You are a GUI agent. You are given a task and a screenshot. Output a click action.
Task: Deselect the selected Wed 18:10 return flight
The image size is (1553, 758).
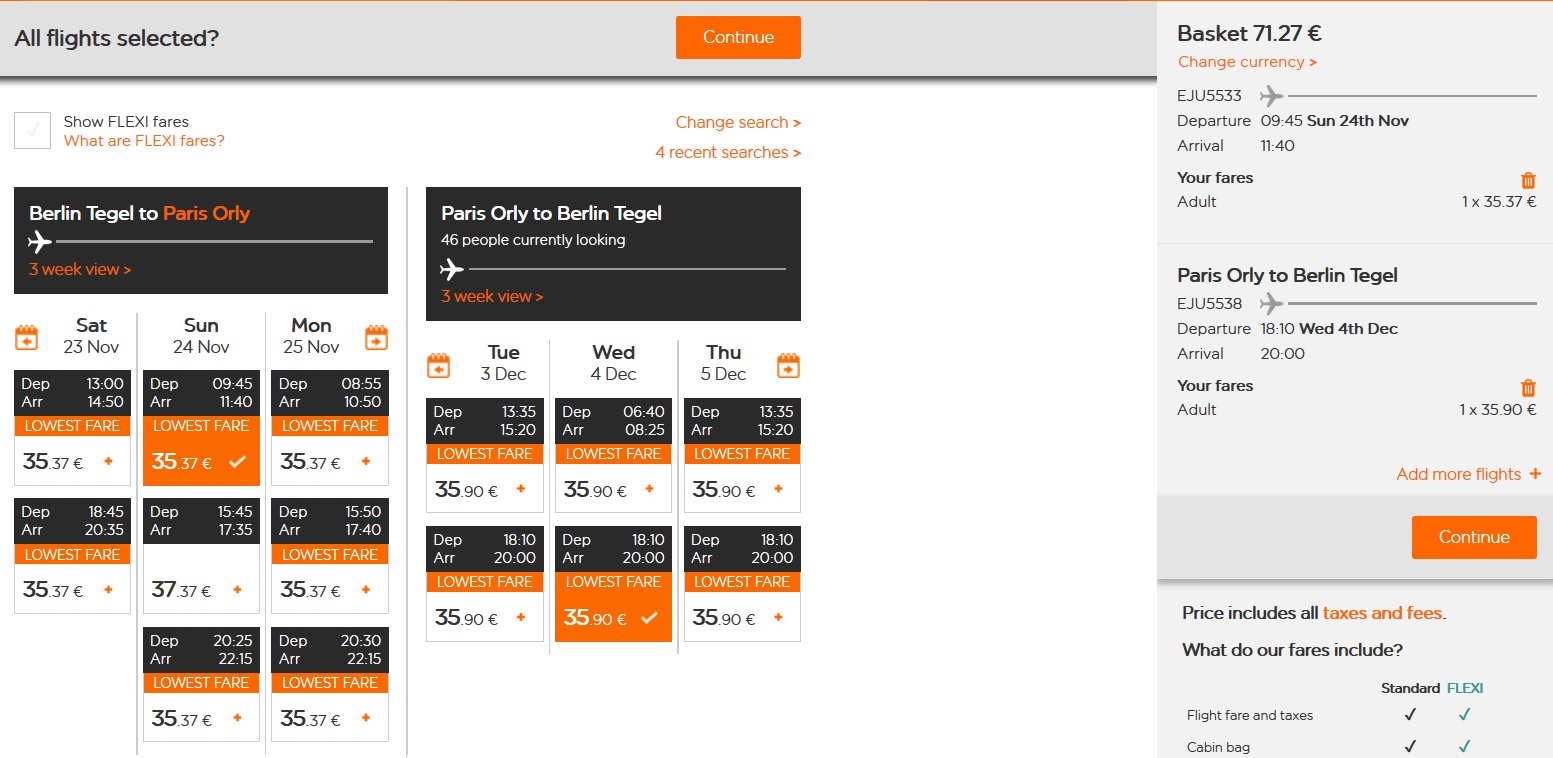click(x=649, y=618)
